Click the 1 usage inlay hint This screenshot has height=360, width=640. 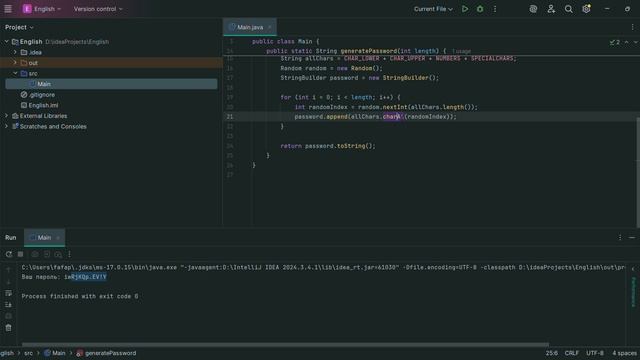pos(462,51)
